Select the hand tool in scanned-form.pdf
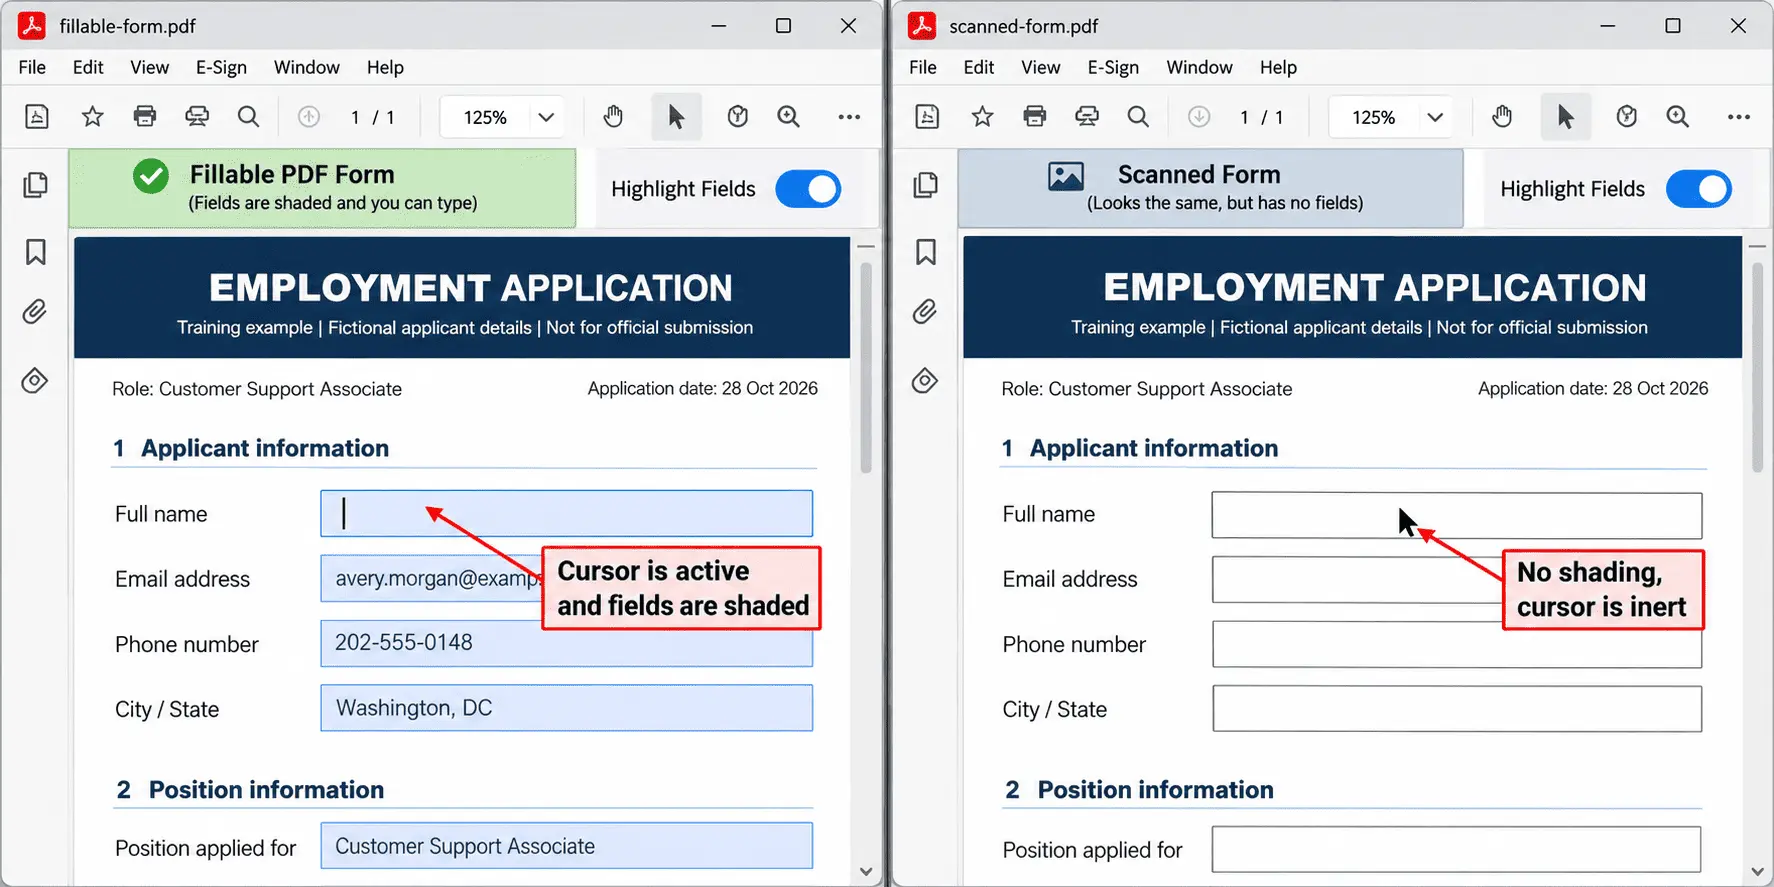This screenshot has height=887, width=1774. (x=1502, y=117)
